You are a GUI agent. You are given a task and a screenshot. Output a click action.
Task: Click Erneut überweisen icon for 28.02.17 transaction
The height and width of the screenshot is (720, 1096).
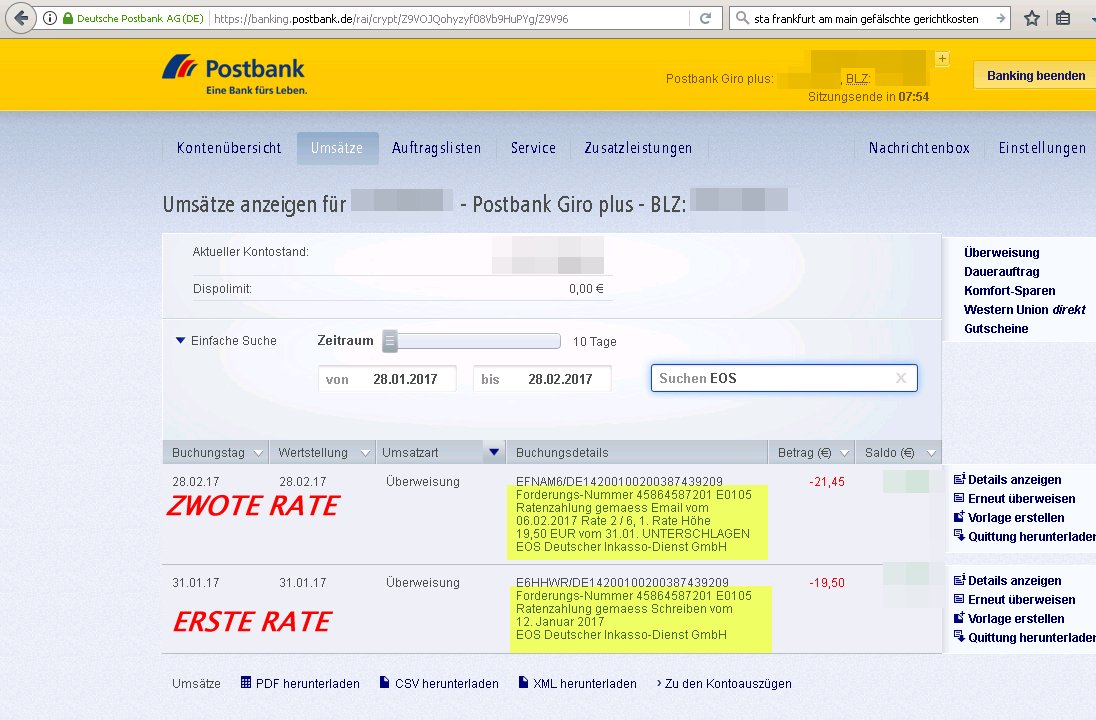point(959,498)
